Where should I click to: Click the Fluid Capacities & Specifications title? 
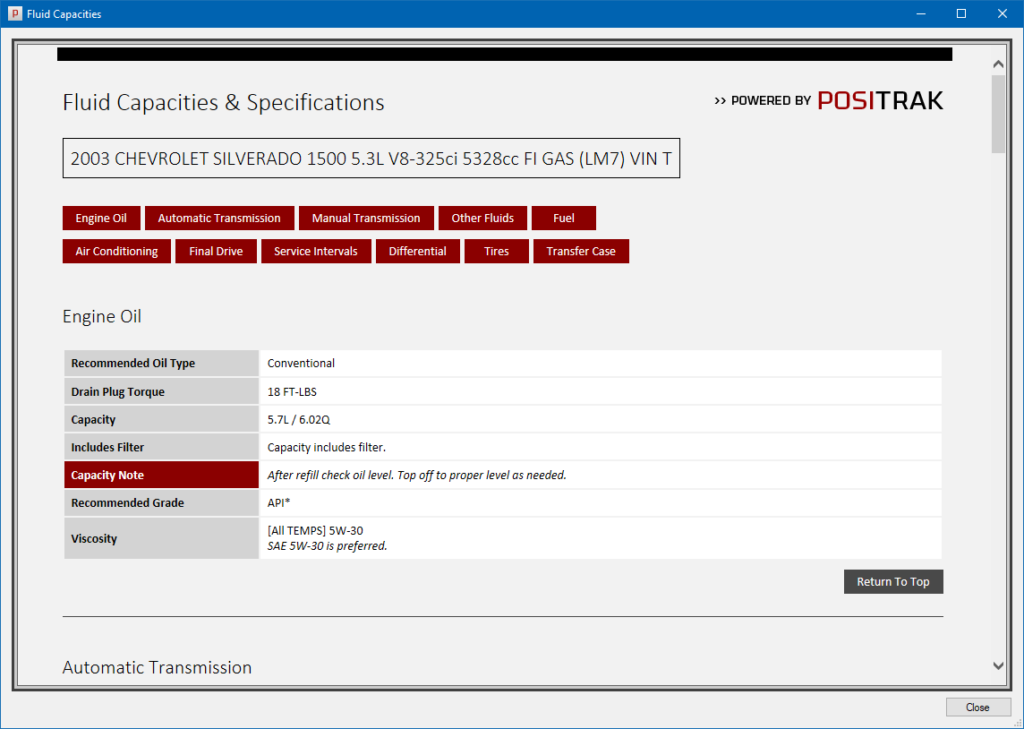tap(223, 103)
